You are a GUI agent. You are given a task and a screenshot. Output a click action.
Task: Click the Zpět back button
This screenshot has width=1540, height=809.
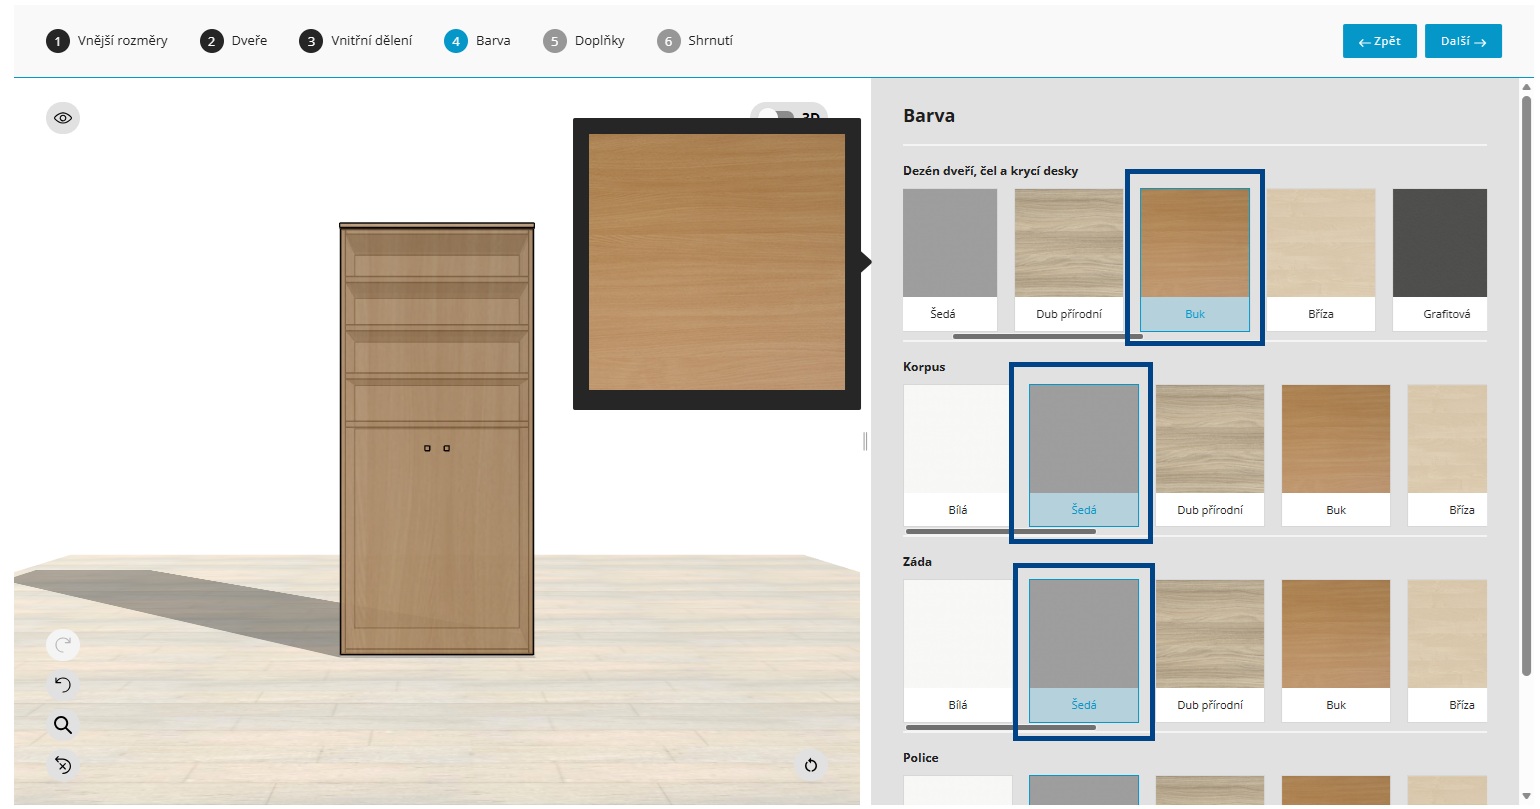[1379, 41]
